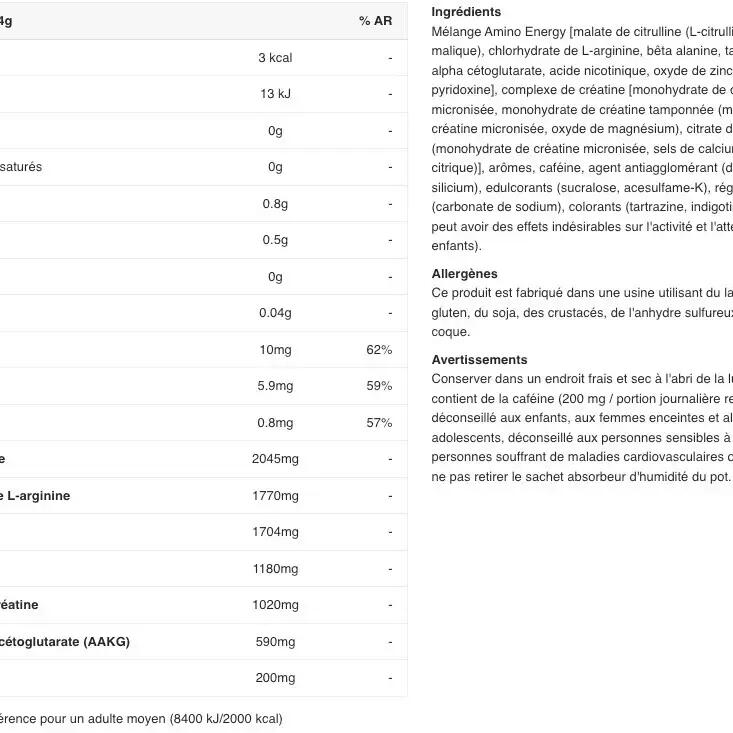Viewport: 733px width, 733px height.
Task: Click the 2045mg amount cell
Action: coord(275,459)
